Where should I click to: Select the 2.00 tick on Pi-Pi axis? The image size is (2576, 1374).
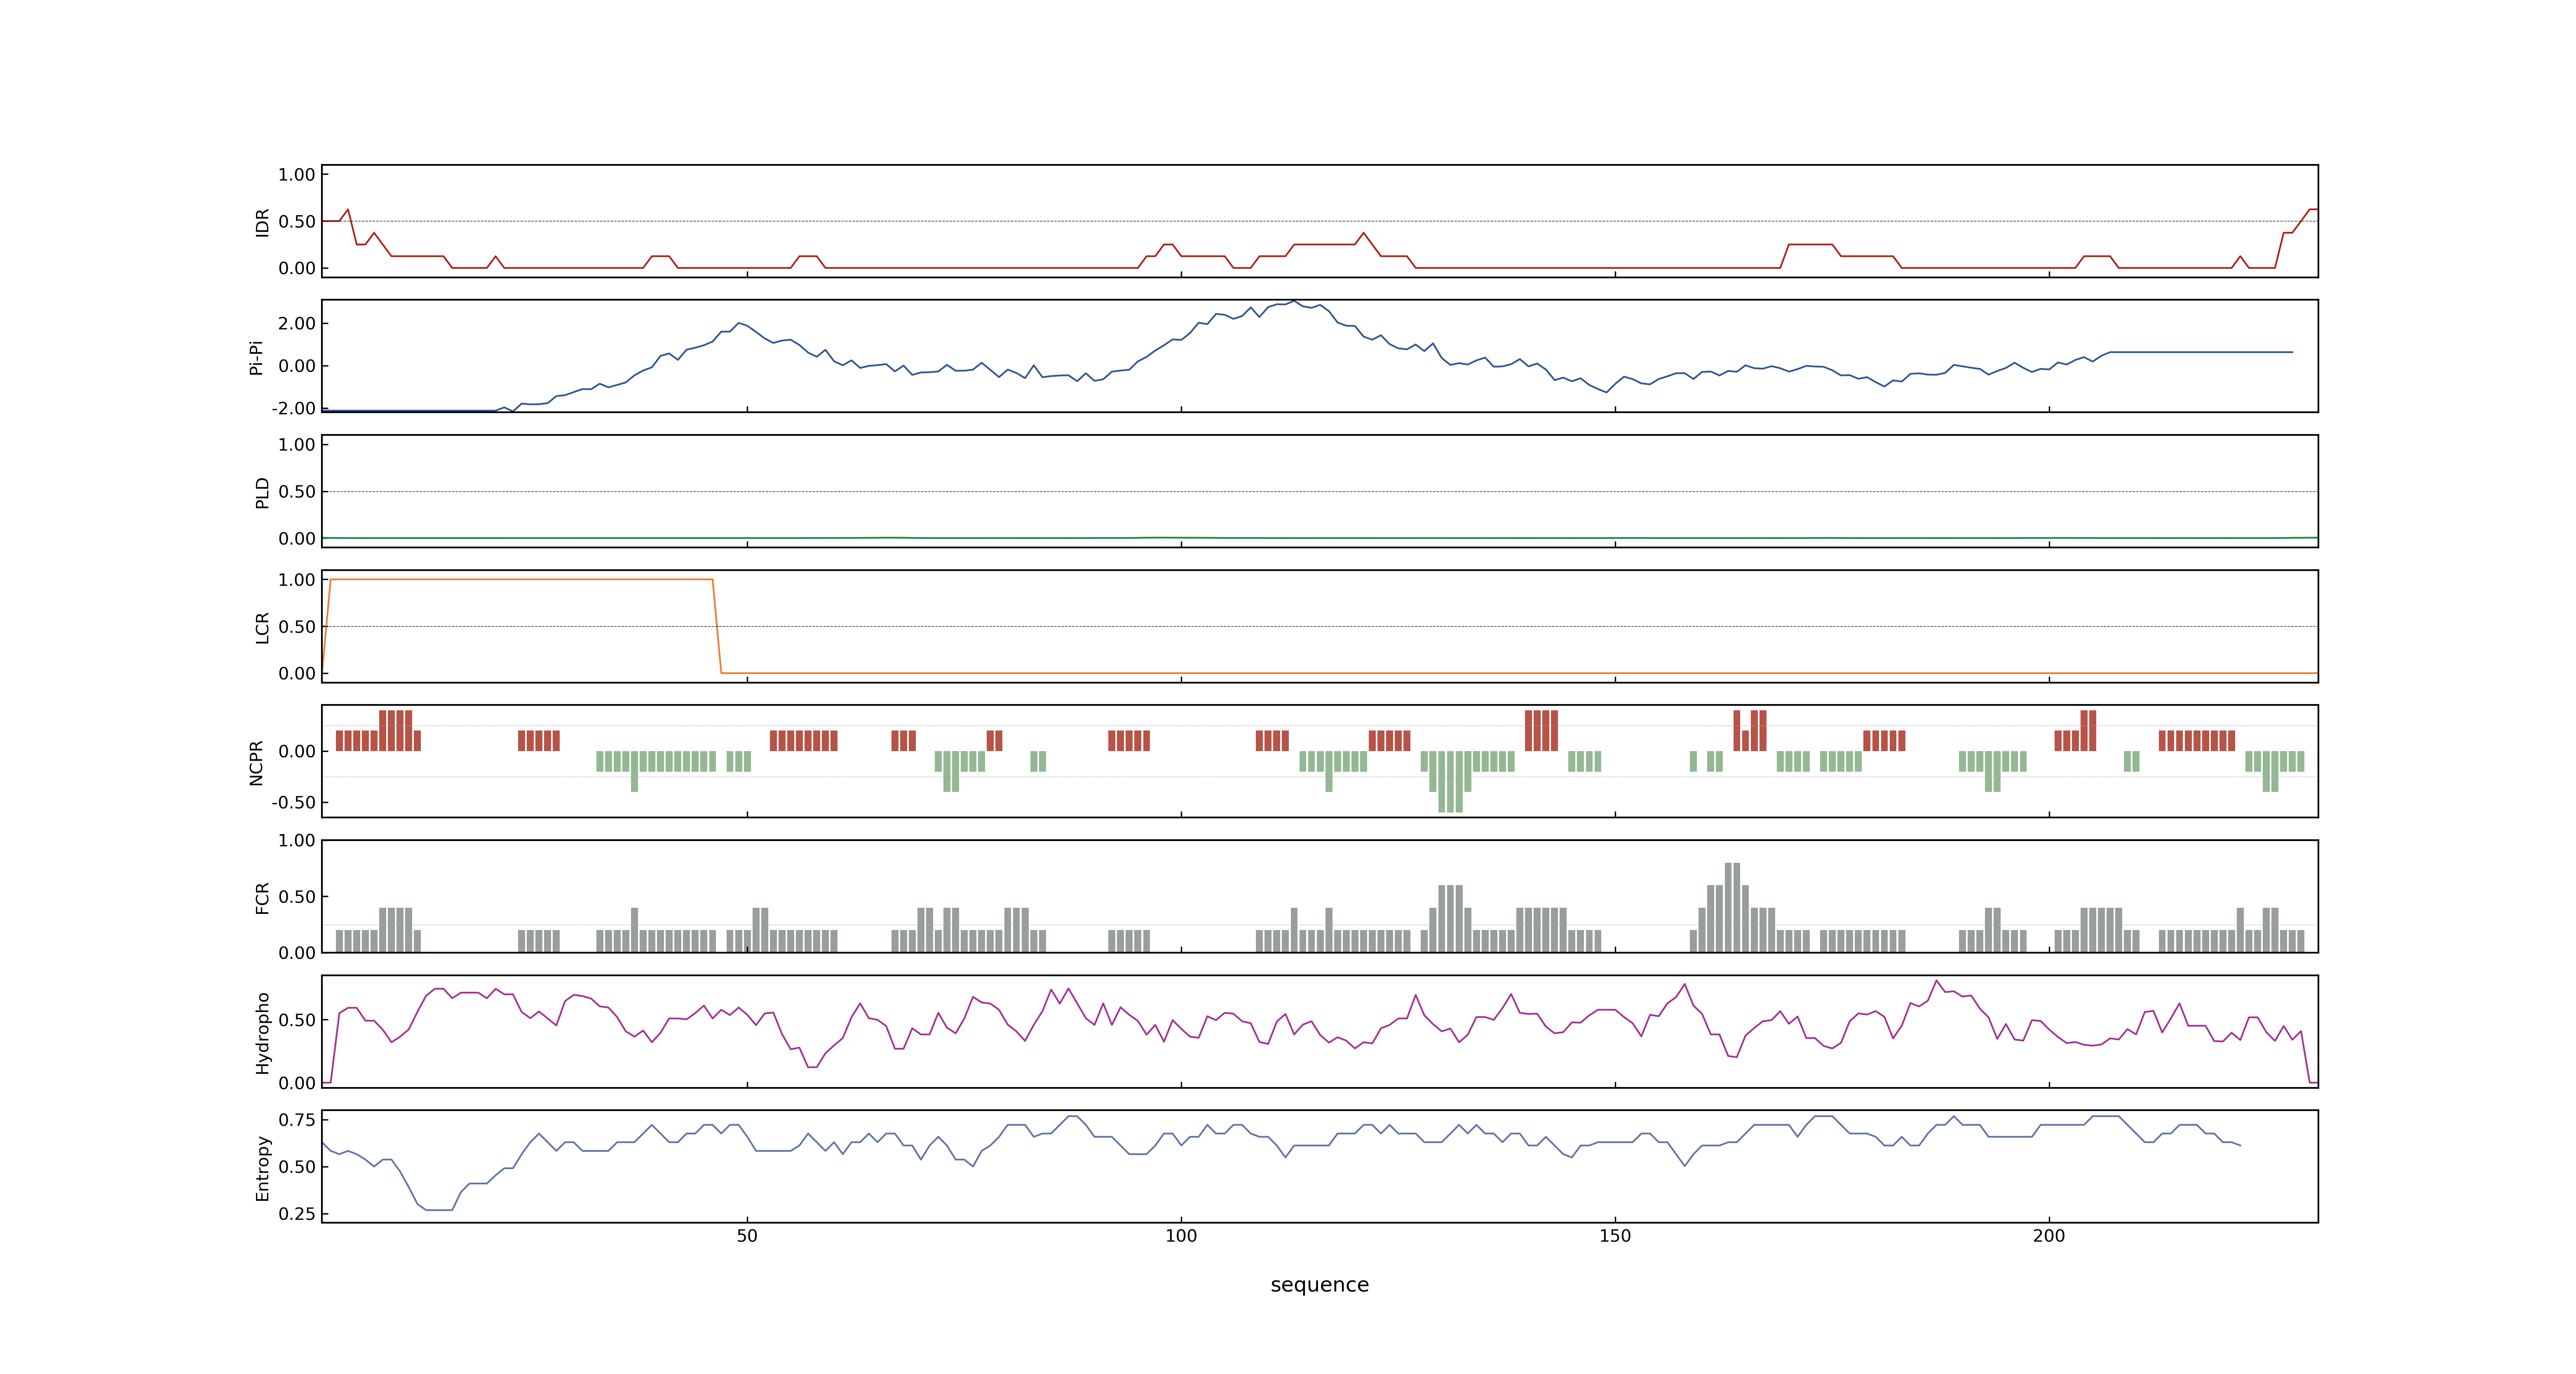point(297,323)
